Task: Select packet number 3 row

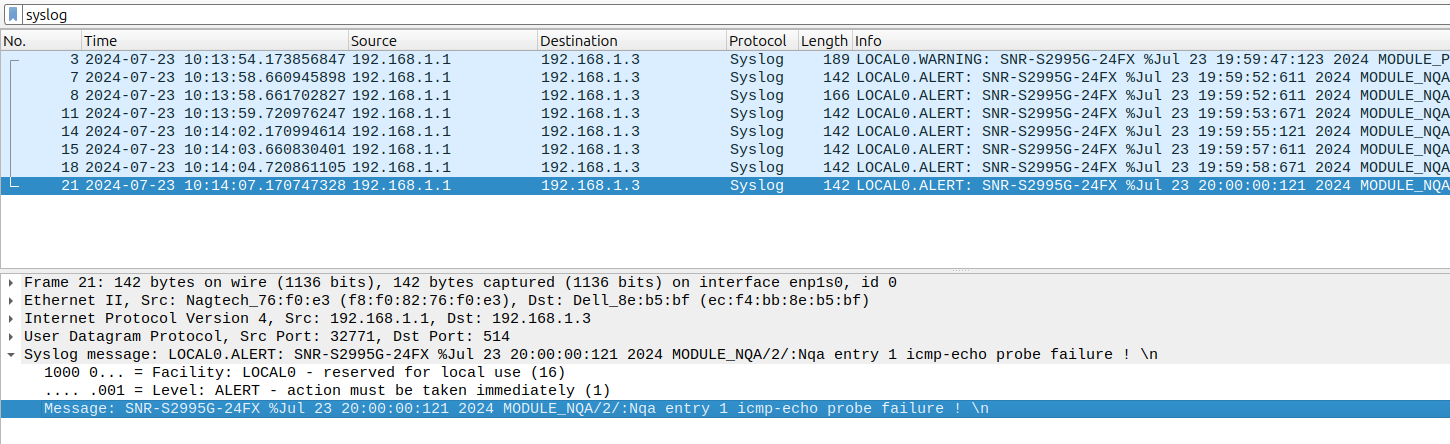Action: tap(725, 60)
